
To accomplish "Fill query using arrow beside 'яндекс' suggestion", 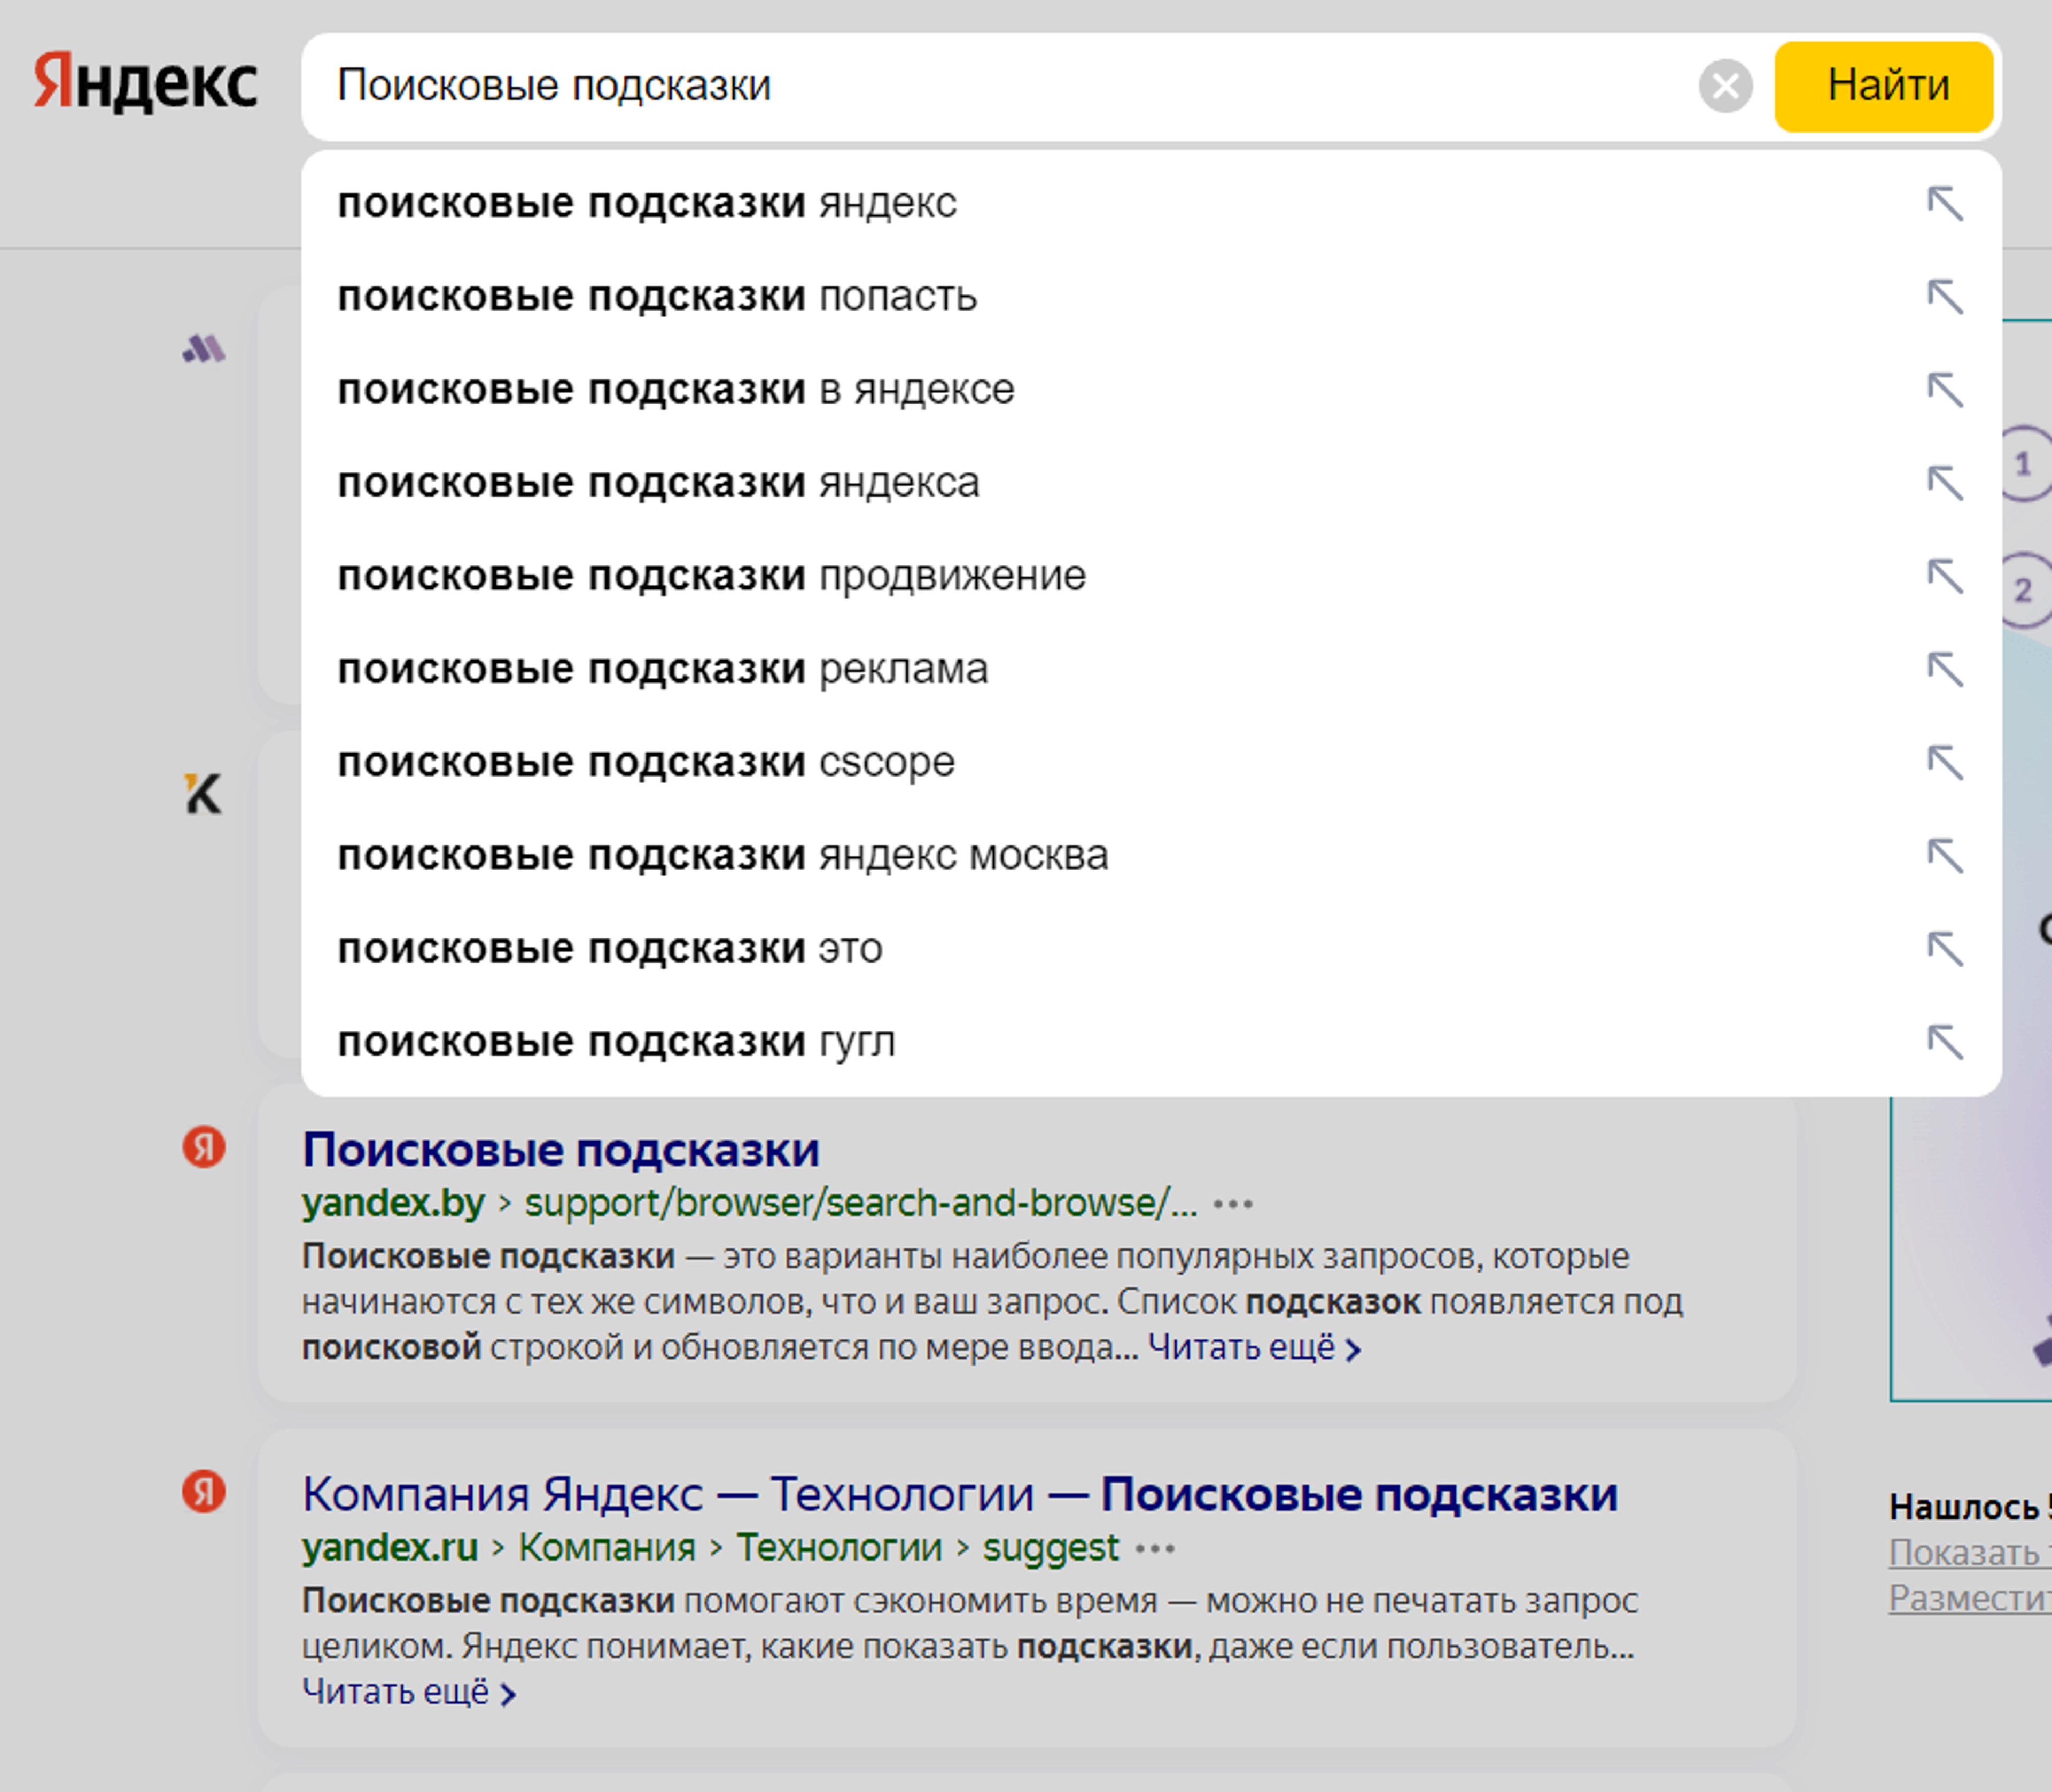I will click(1945, 204).
